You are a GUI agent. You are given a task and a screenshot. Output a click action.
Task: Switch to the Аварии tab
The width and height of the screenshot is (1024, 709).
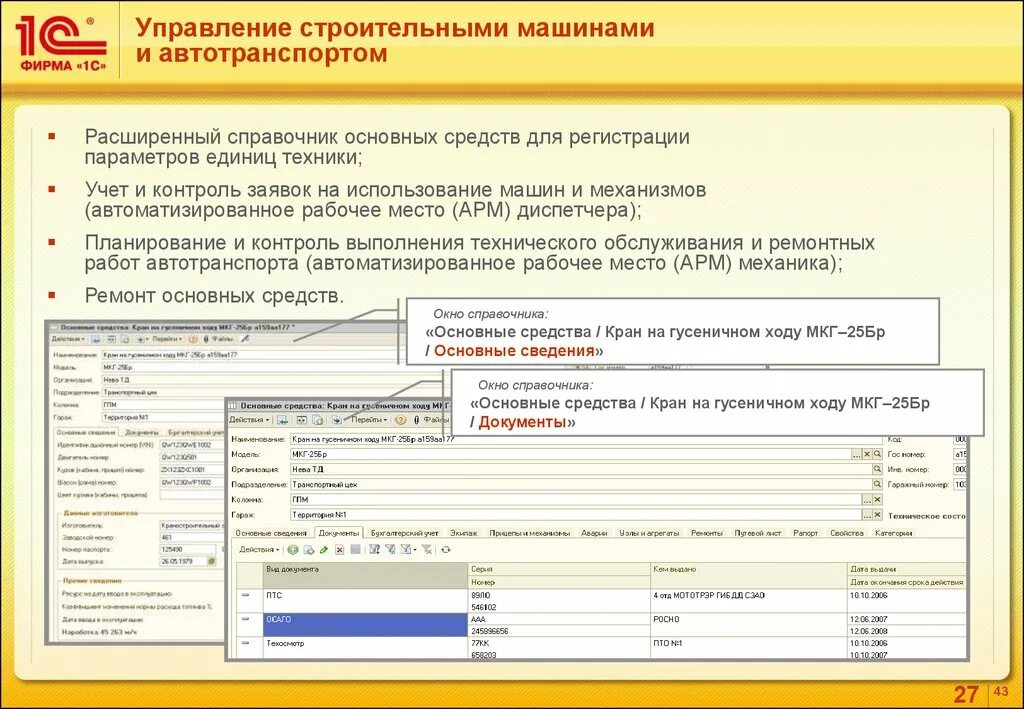pos(594,533)
